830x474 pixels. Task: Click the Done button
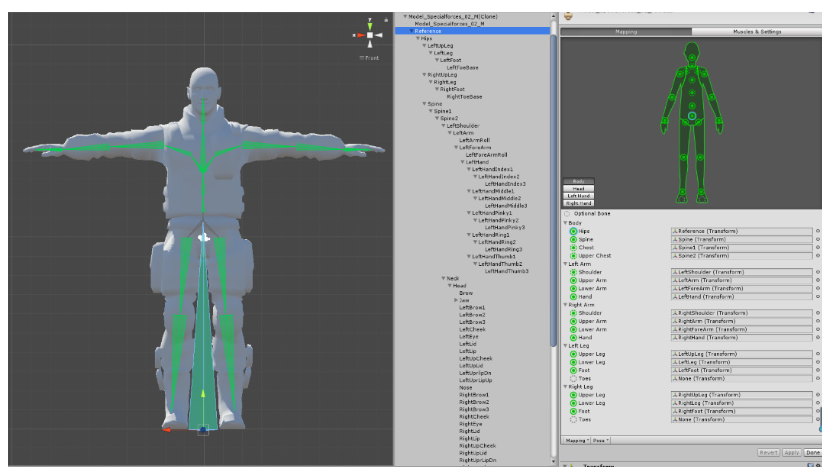(x=813, y=453)
